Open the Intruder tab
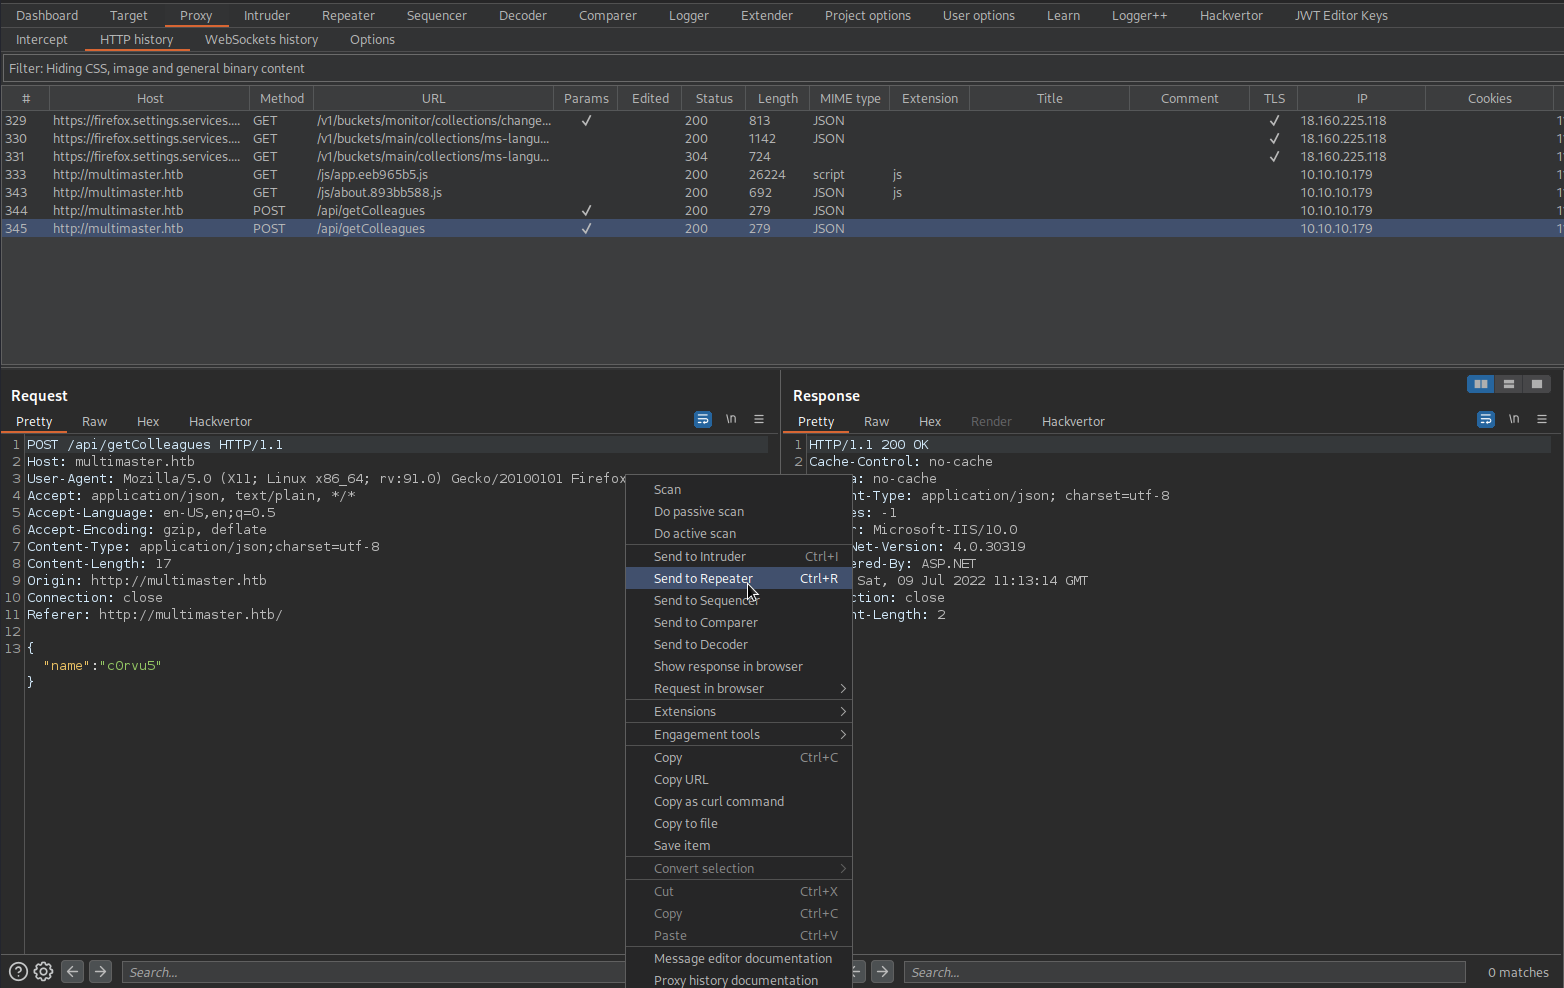1564x988 pixels. click(x=266, y=15)
